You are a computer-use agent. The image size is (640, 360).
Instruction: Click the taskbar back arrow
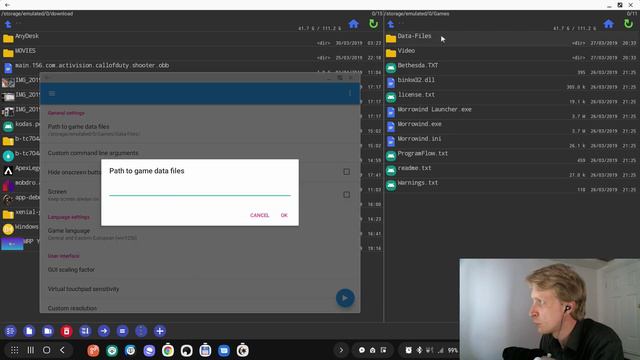[62, 350]
